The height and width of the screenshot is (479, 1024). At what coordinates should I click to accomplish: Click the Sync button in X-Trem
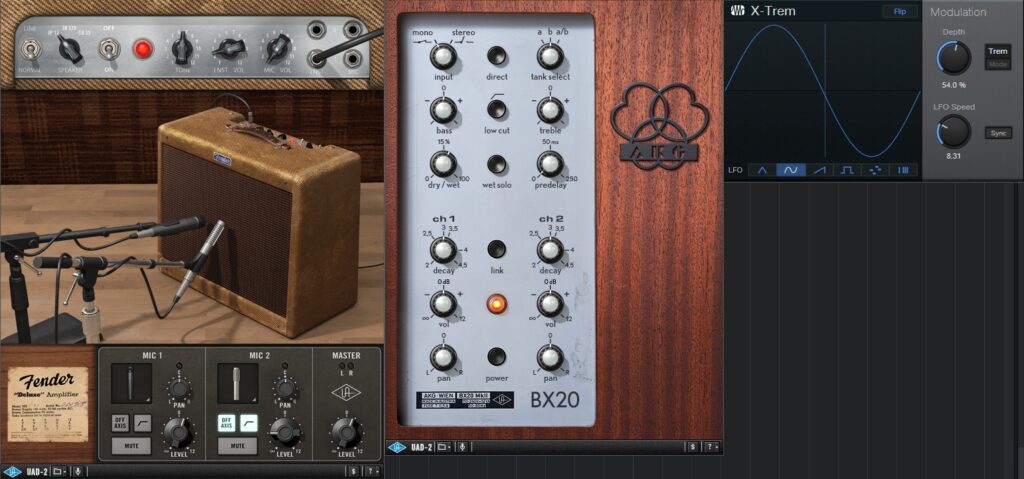click(x=998, y=133)
